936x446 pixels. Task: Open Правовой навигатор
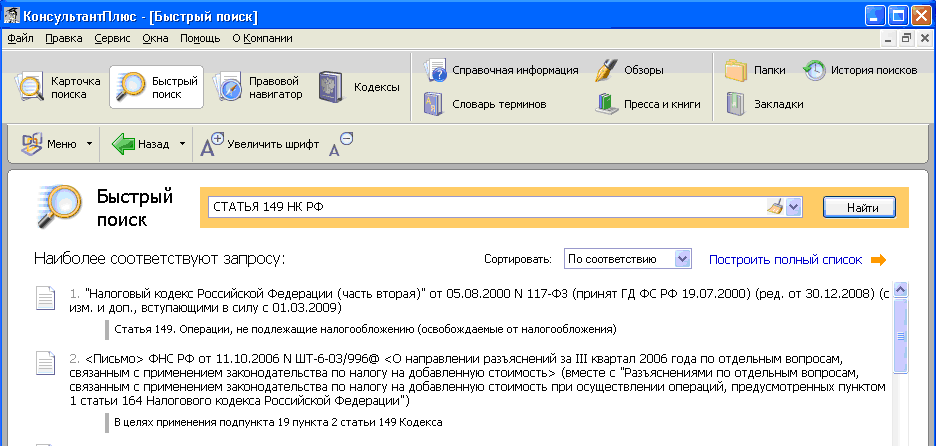pos(260,87)
